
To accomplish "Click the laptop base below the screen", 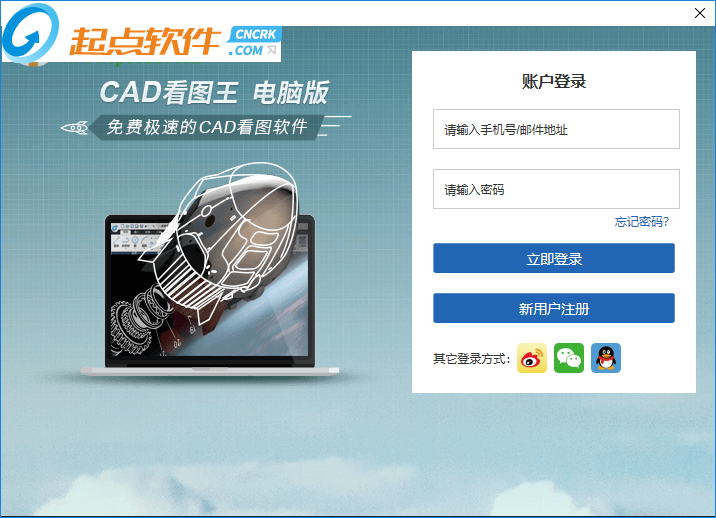I will pyautogui.click(x=210, y=371).
